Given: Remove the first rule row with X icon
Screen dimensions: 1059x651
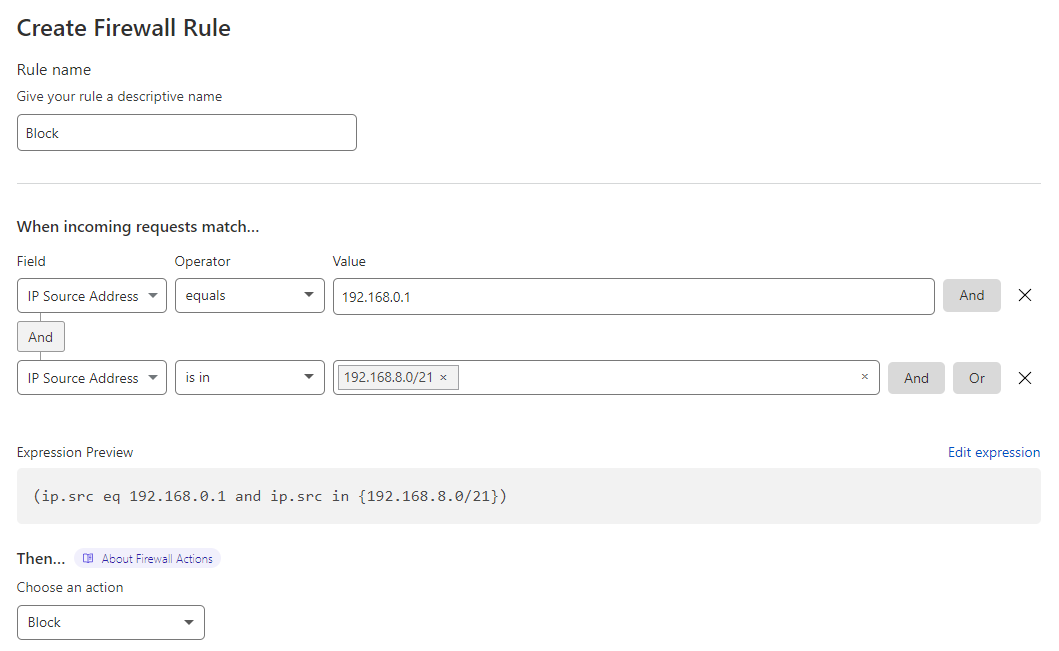Looking at the screenshot, I should 1024,296.
